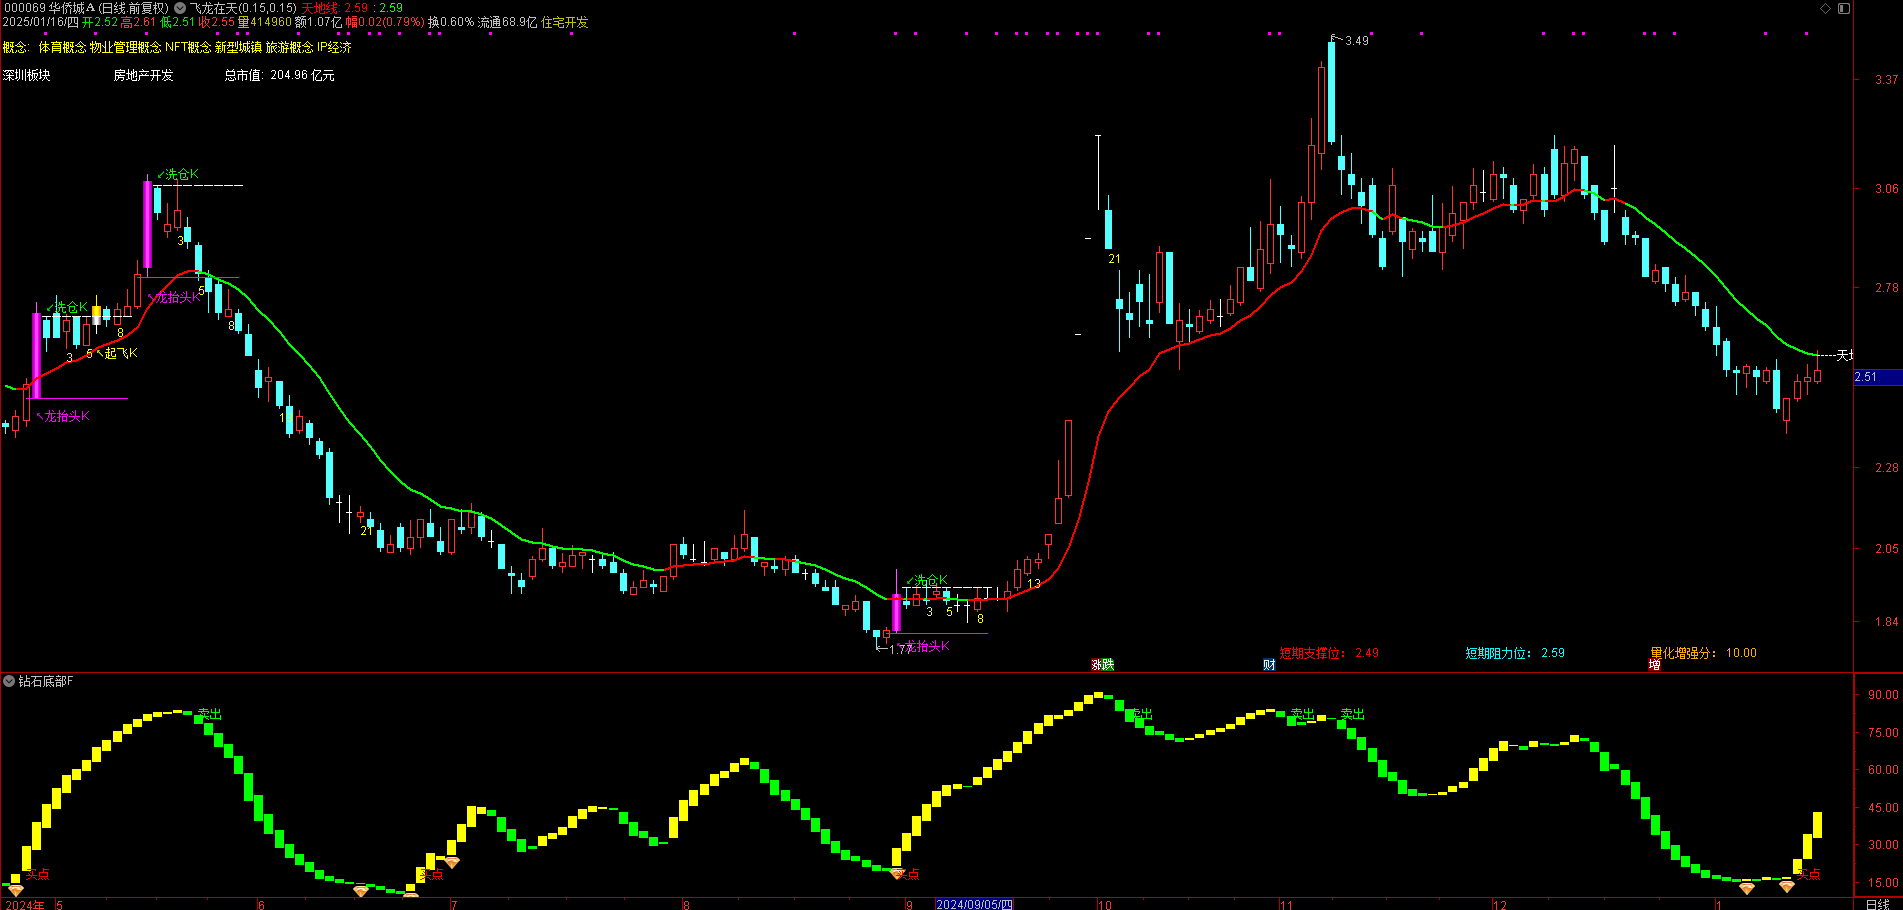Click the month 10 axis marker
Viewport: 1903px width, 910px height.
coord(1105,904)
